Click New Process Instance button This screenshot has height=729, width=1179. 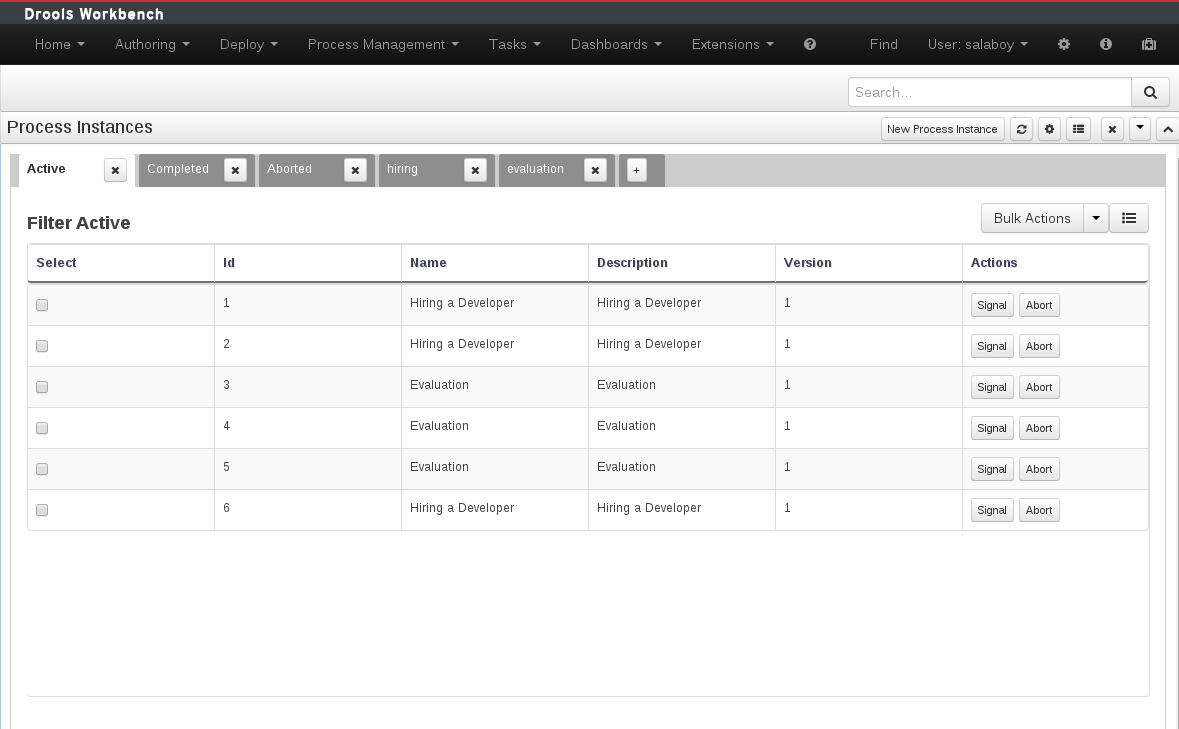[942, 129]
